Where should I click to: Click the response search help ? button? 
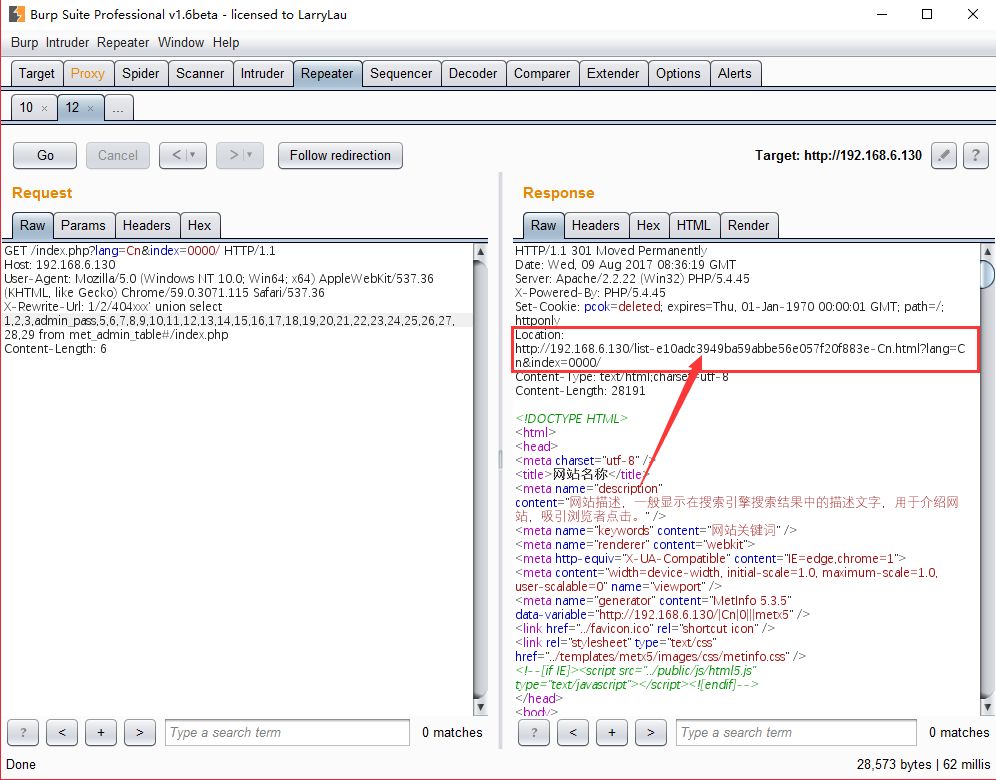tap(534, 732)
